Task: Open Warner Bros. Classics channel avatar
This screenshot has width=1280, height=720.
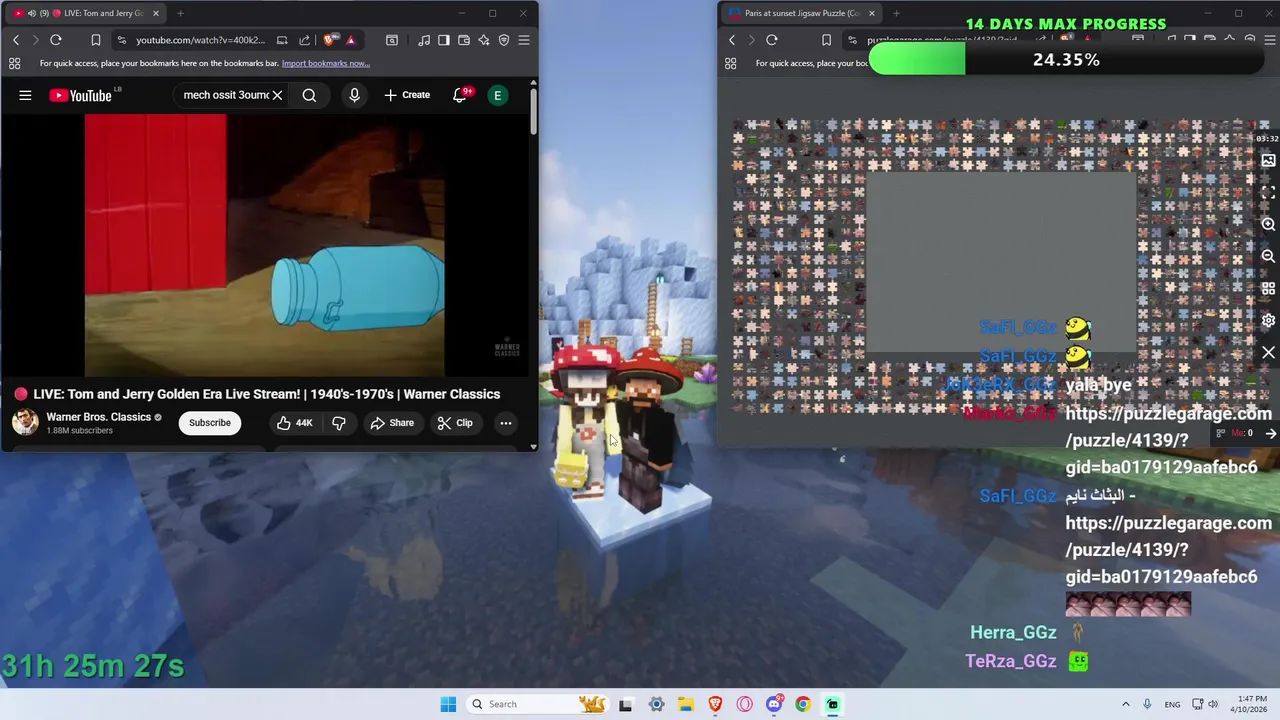Action: point(25,422)
